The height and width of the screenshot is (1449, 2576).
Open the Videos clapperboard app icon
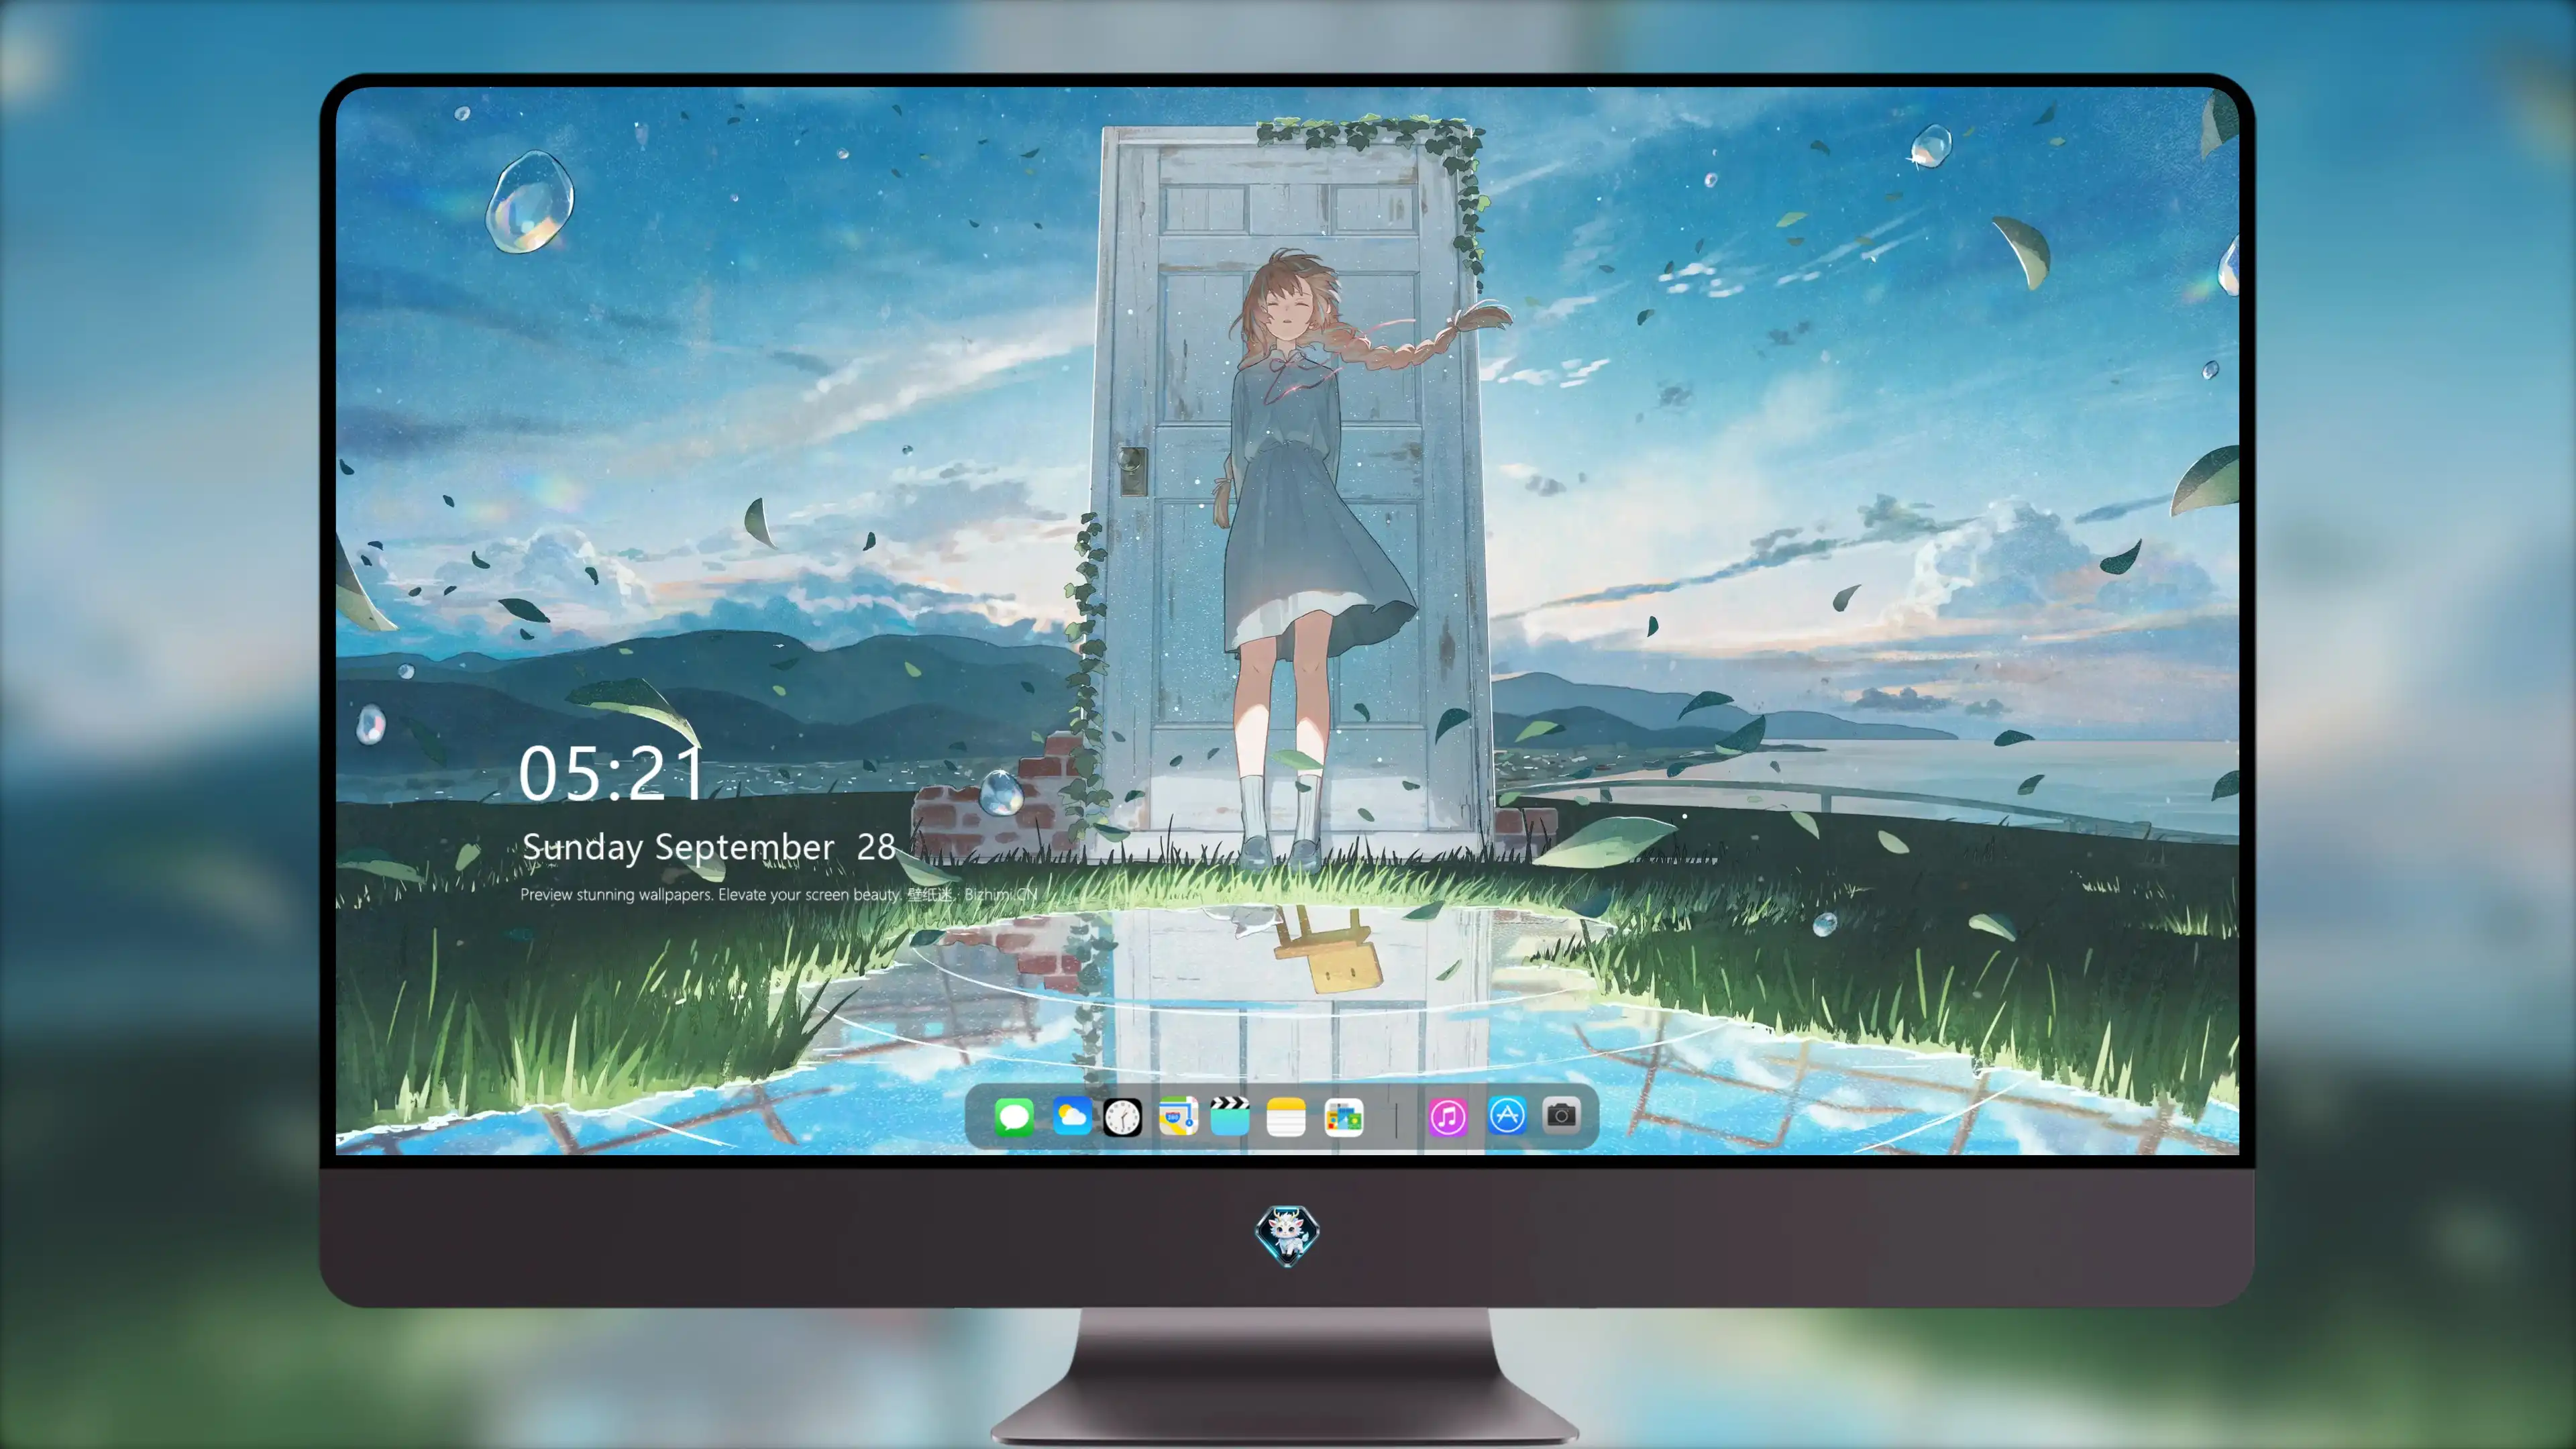(1230, 1116)
